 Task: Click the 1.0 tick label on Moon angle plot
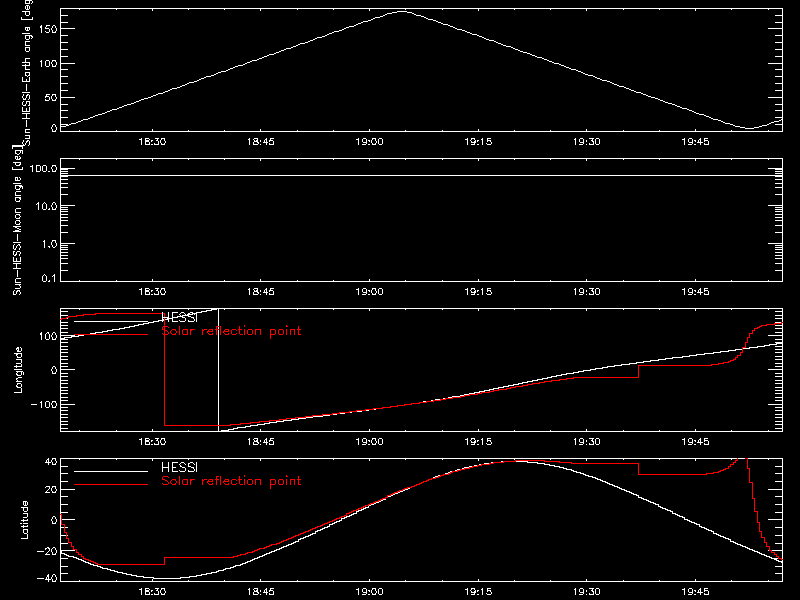click(49, 244)
